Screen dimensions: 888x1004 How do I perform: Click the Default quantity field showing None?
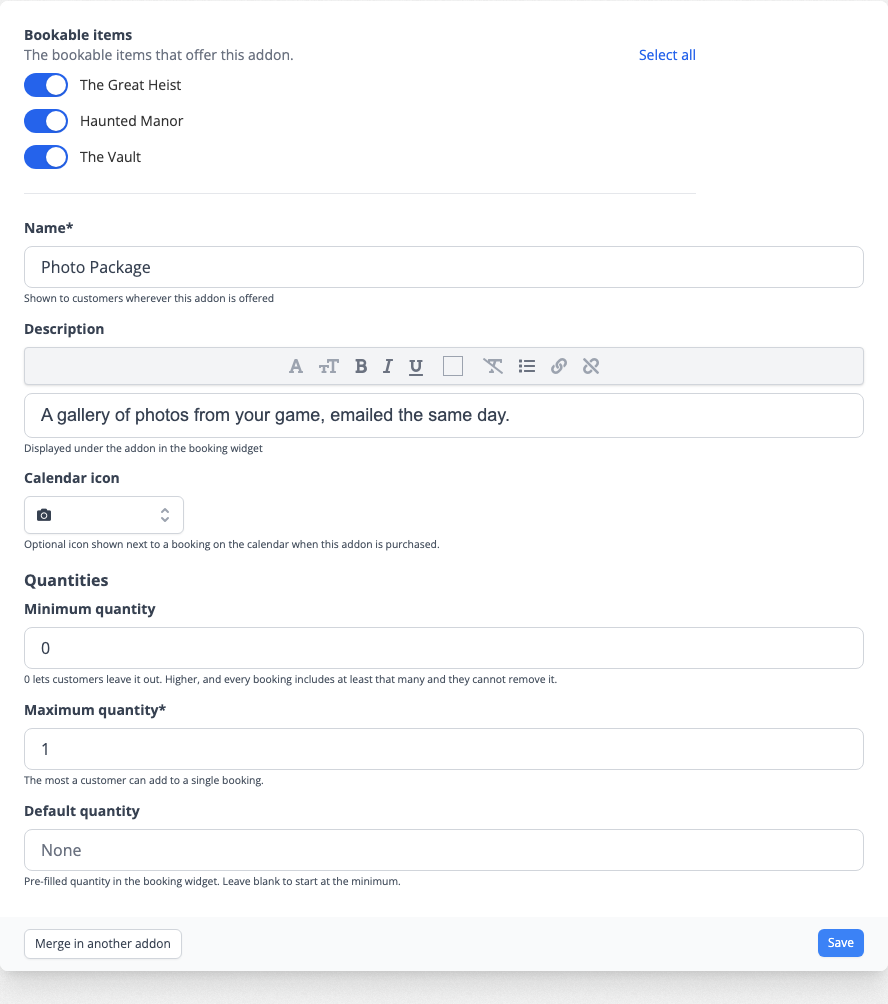coord(444,850)
